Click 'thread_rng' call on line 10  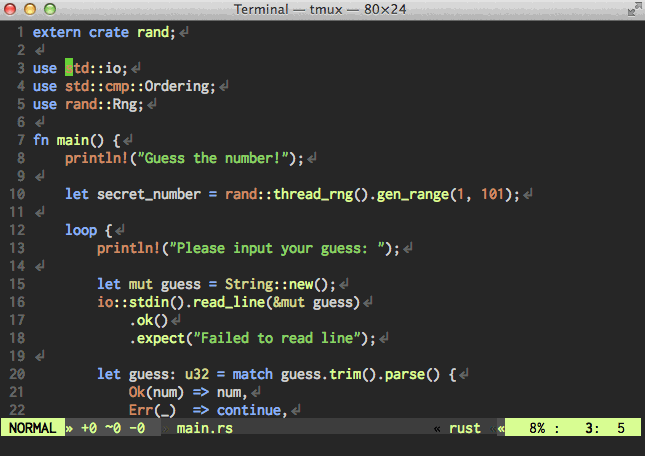pyautogui.click(x=313, y=194)
